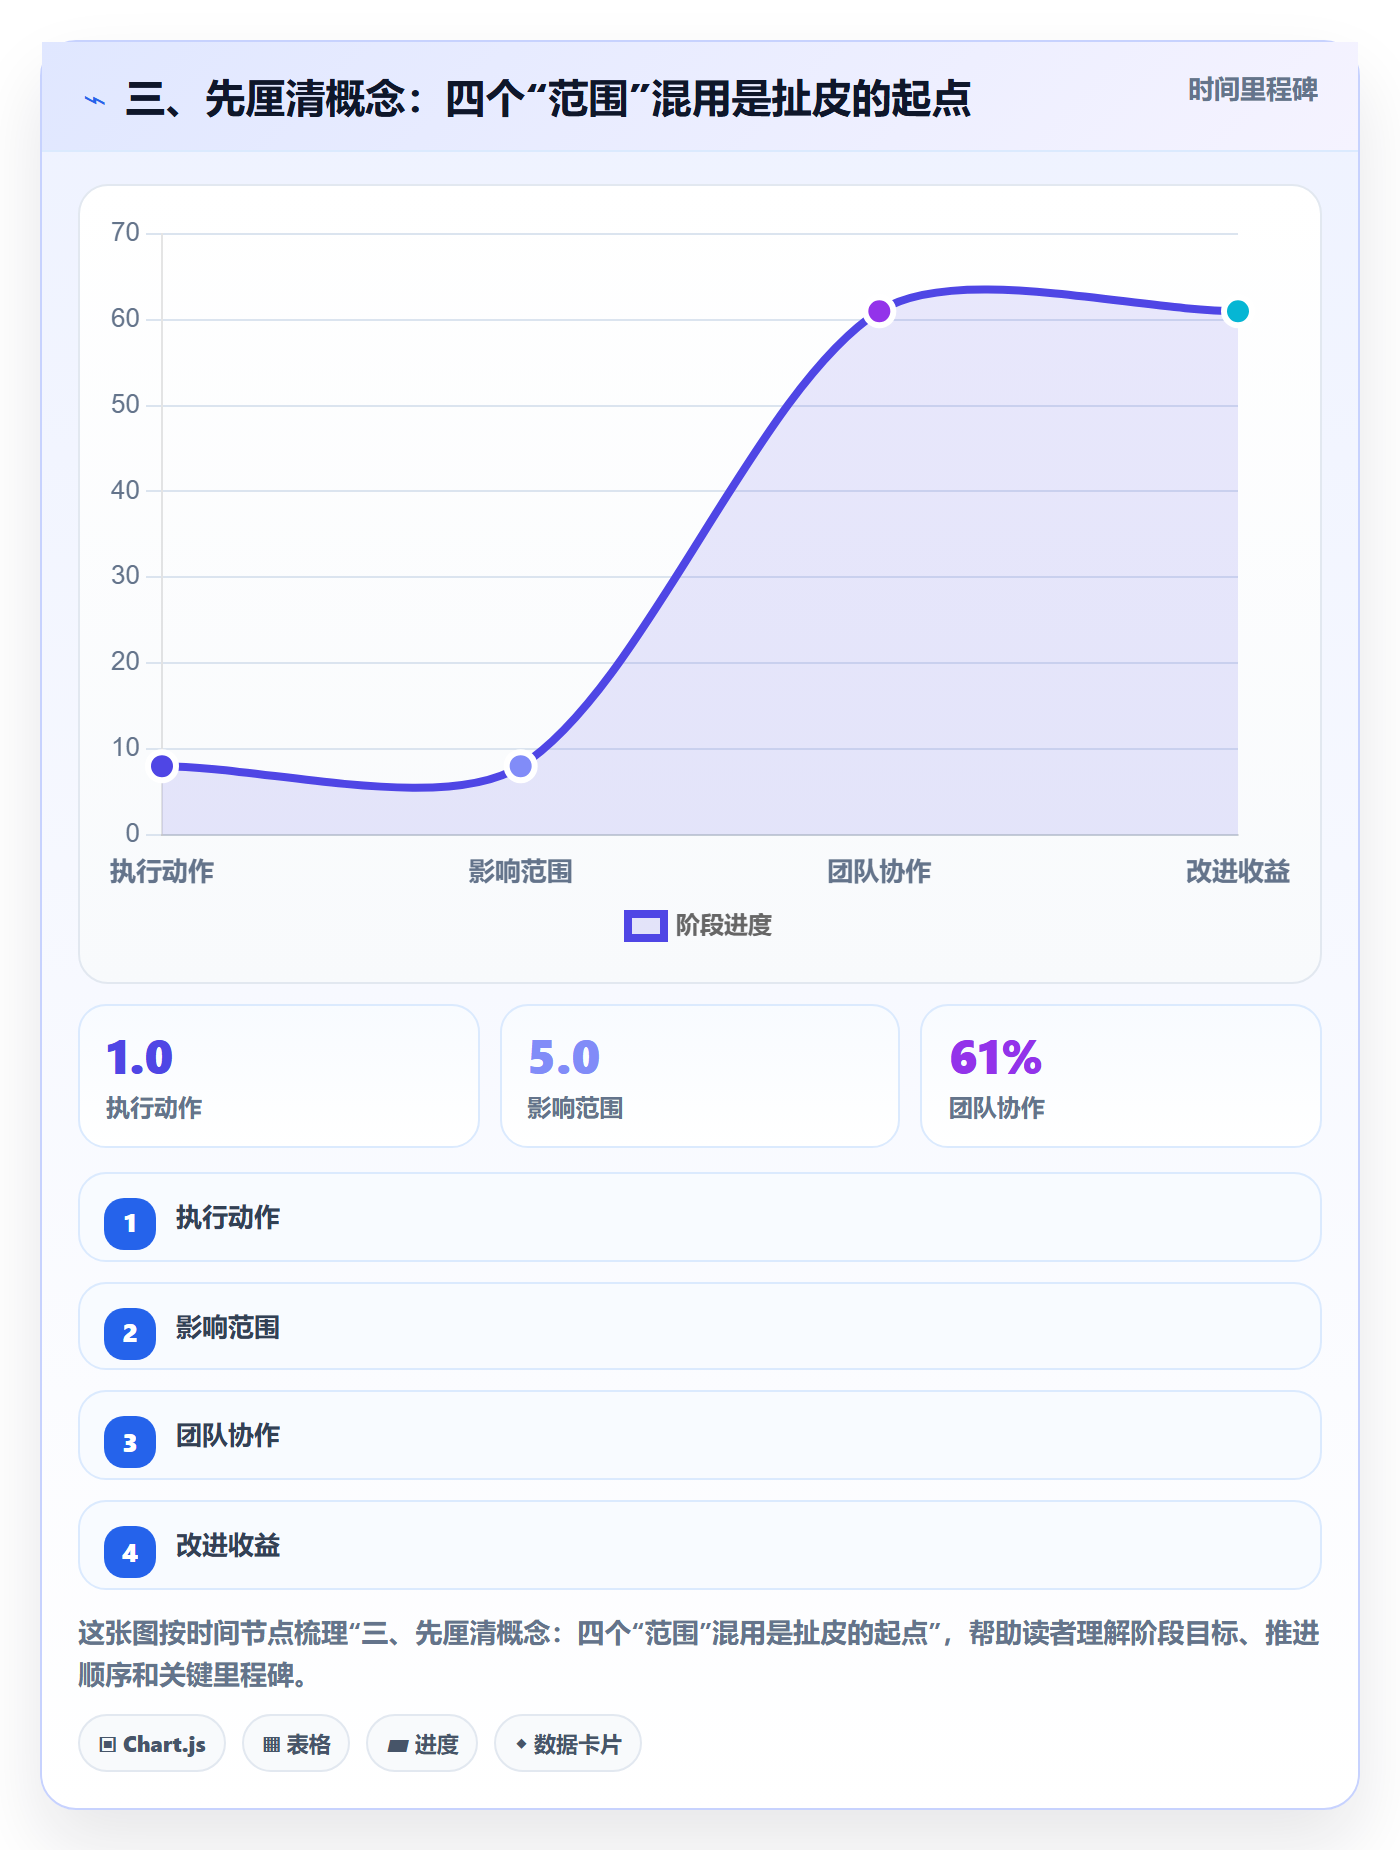Select the 执行动作 step row text
The image size is (1400, 1850).
coord(228,1218)
